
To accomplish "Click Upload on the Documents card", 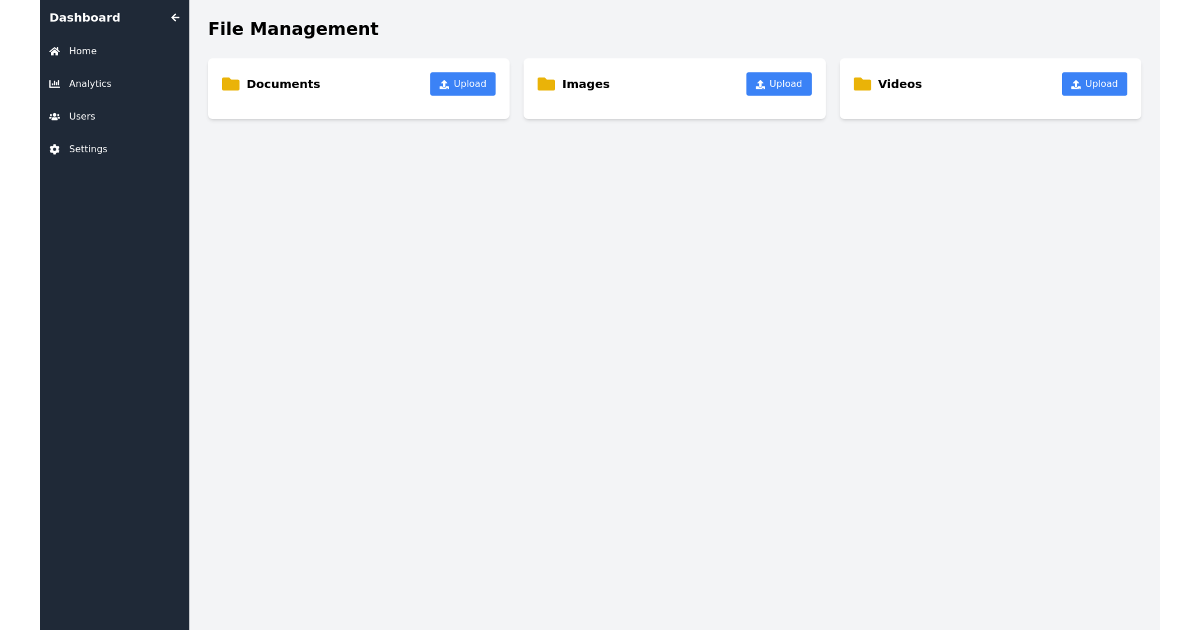I will coord(462,84).
